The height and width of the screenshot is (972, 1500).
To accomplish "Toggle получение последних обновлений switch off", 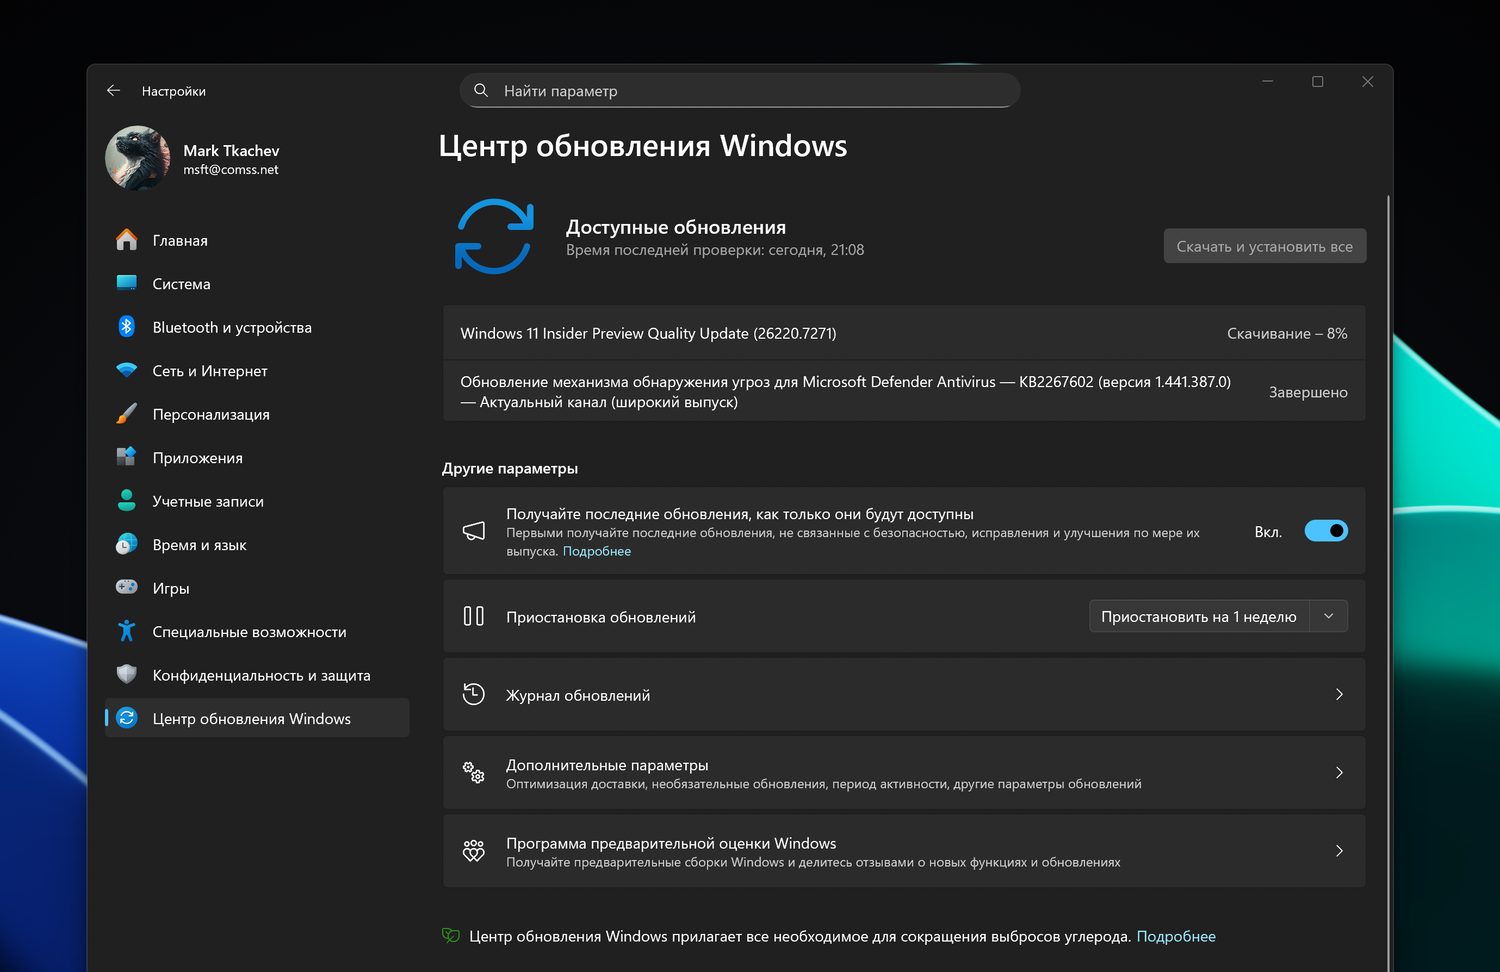I will [x=1326, y=530].
